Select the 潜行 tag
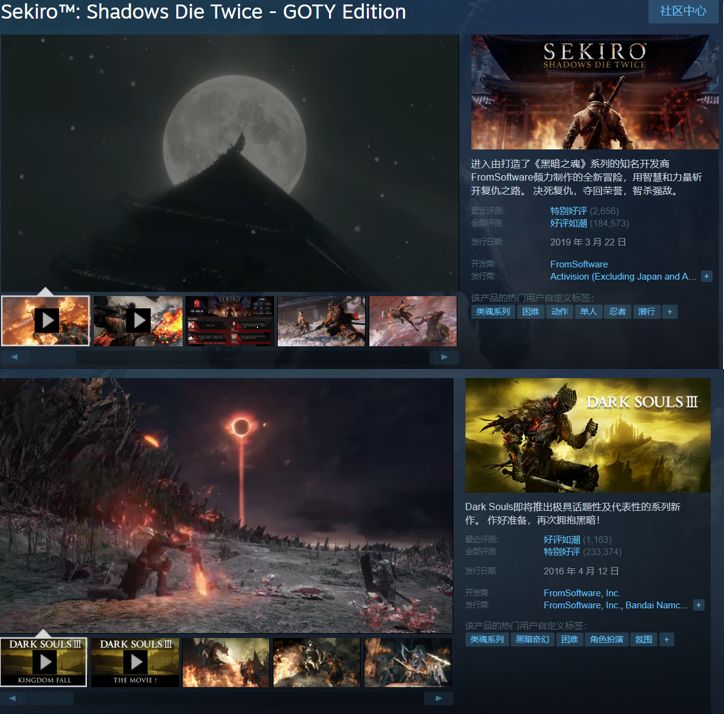The height and width of the screenshot is (714, 724). click(x=646, y=312)
